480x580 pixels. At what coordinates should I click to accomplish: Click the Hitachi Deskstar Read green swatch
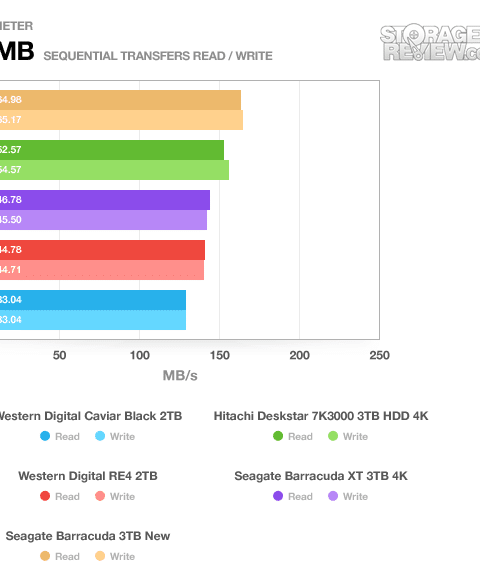pyautogui.click(x=278, y=436)
